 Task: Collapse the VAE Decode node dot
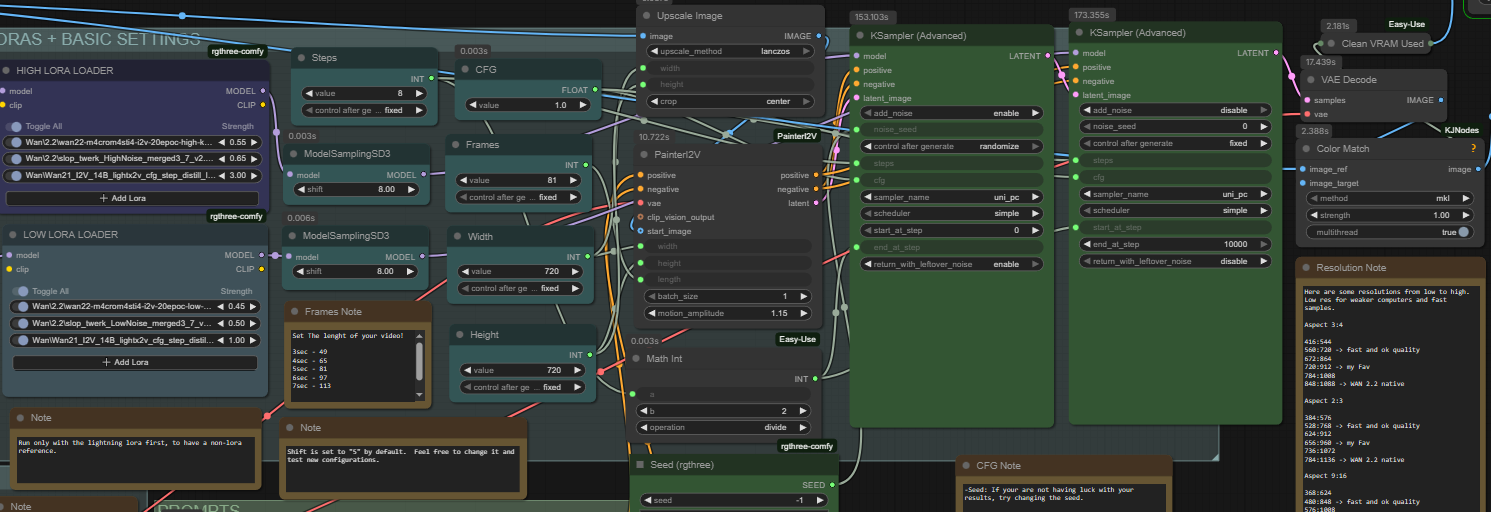(x=1311, y=80)
